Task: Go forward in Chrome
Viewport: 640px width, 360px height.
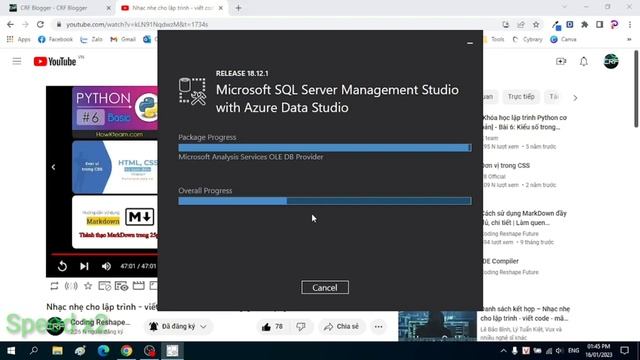Action: [x=25, y=24]
